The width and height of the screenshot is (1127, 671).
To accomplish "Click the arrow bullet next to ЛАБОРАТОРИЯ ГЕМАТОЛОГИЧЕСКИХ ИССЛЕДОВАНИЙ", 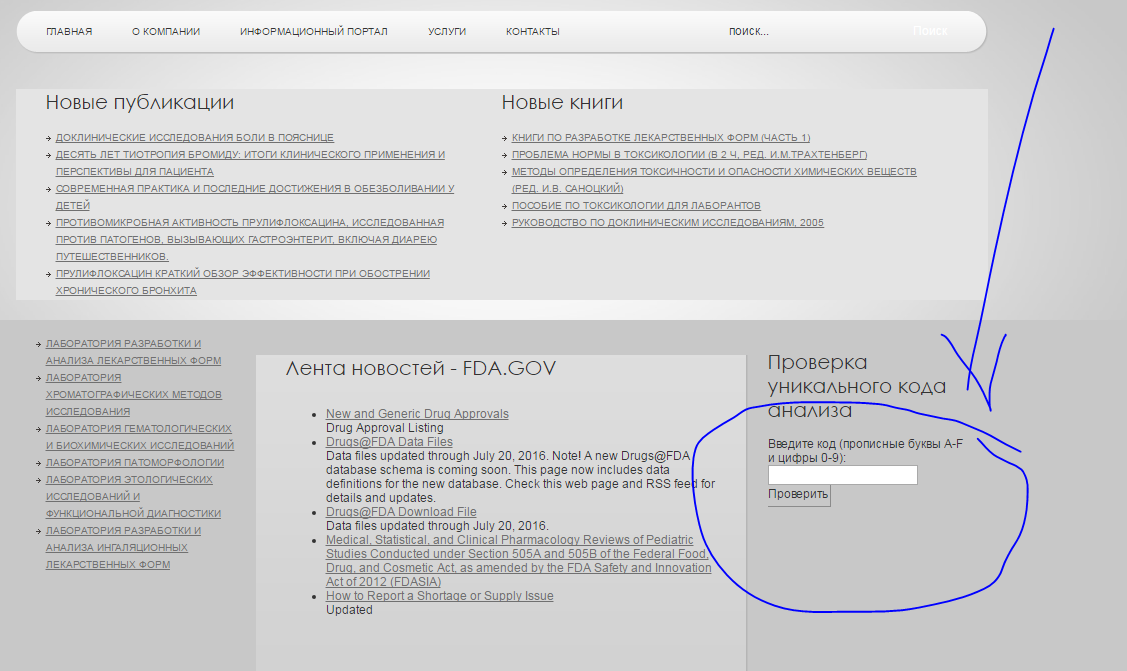I will [x=36, y=428].
